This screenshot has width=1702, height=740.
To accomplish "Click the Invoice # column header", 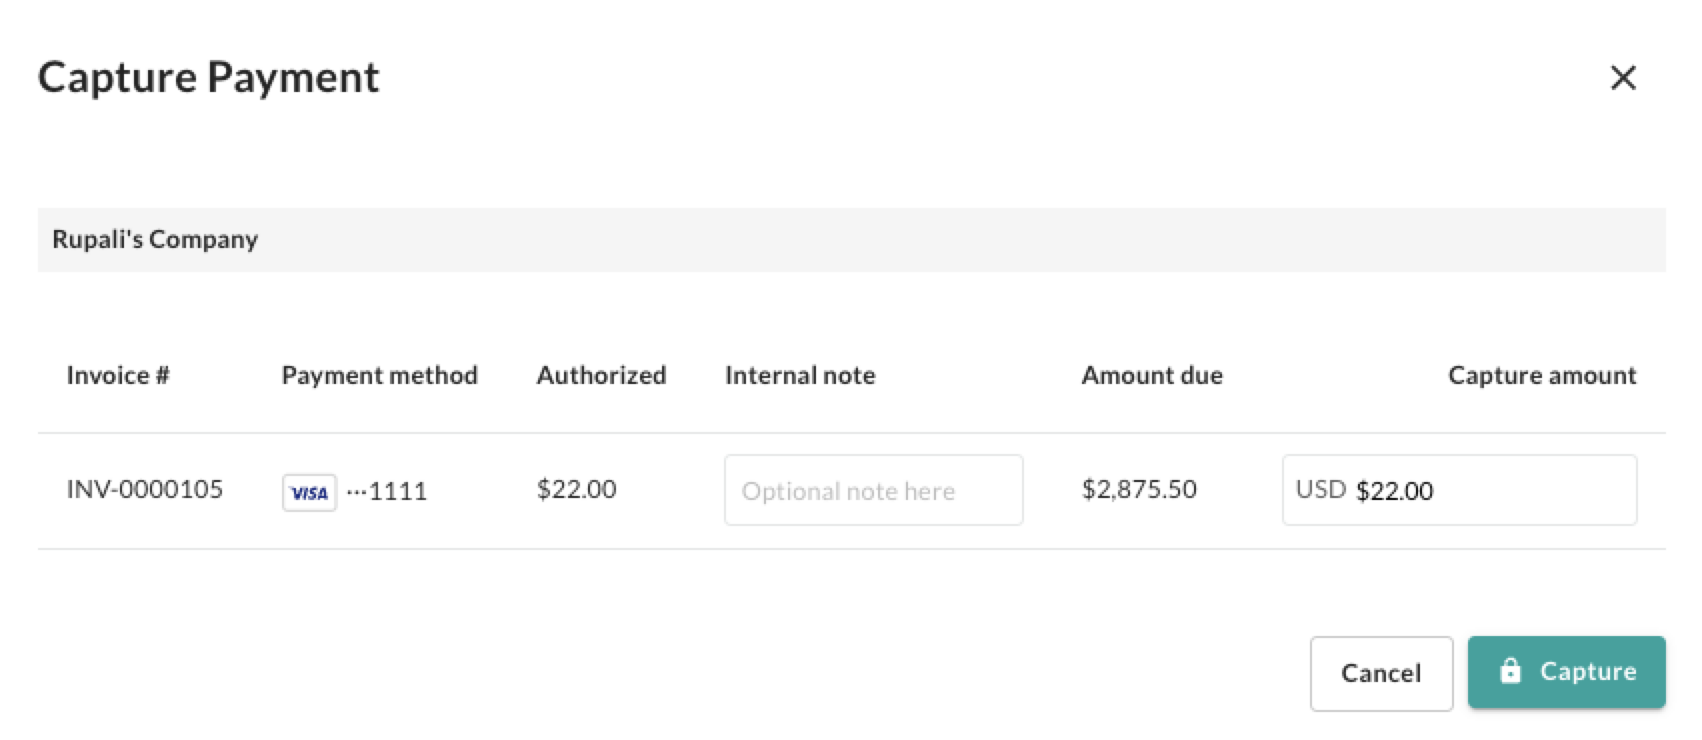I will [118, 375].
